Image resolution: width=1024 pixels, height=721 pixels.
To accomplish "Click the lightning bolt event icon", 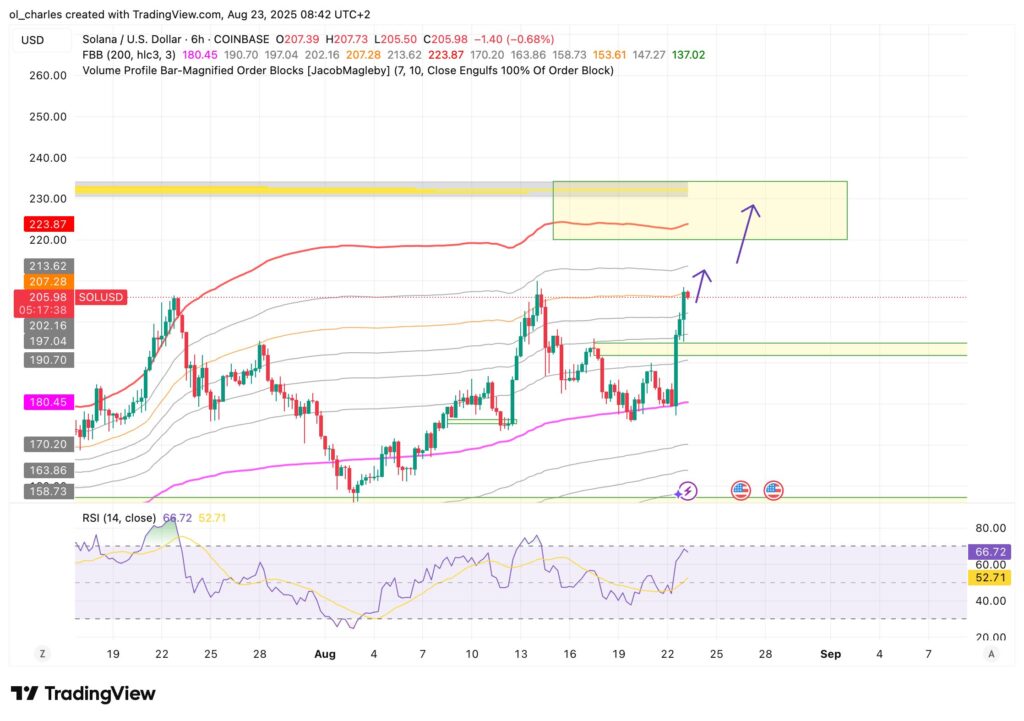I will tap(687, 491).
